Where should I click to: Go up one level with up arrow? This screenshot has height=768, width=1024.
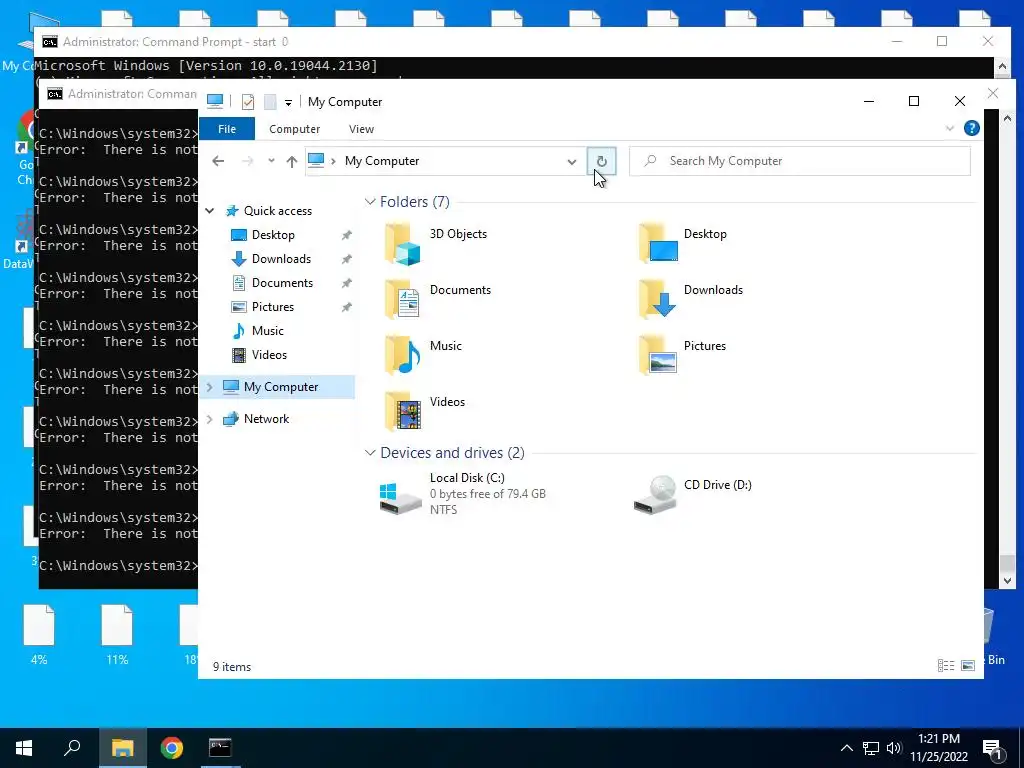coord(292,161)
